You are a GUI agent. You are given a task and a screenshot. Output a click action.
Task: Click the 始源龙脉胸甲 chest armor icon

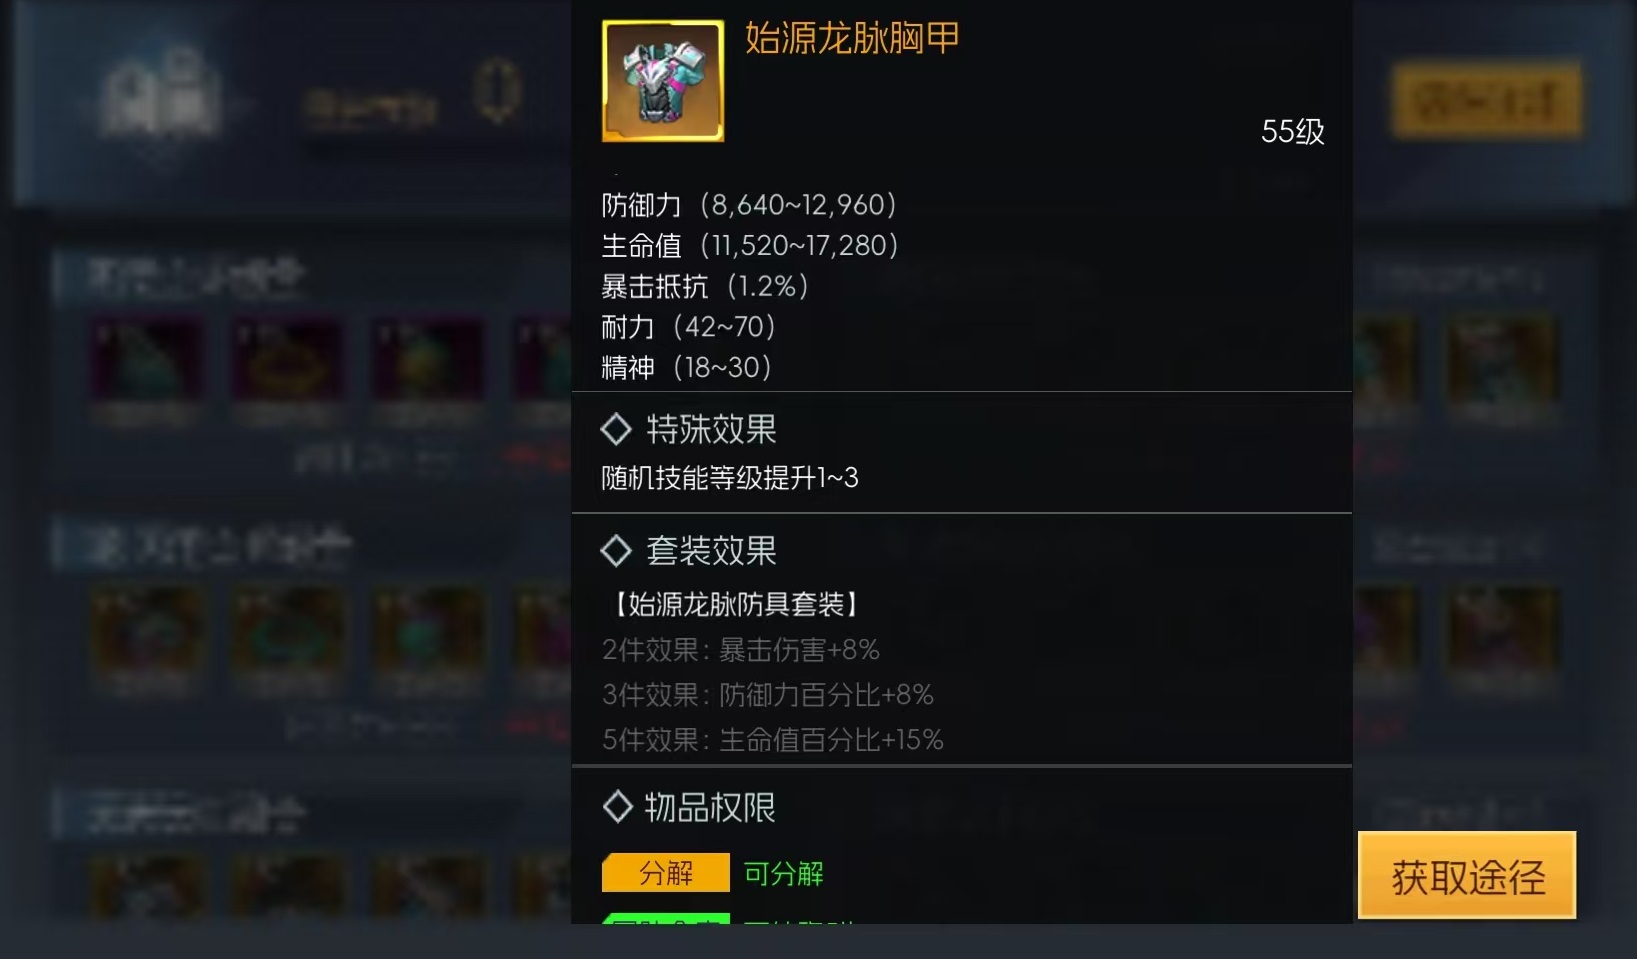click(x=663, y=81)
